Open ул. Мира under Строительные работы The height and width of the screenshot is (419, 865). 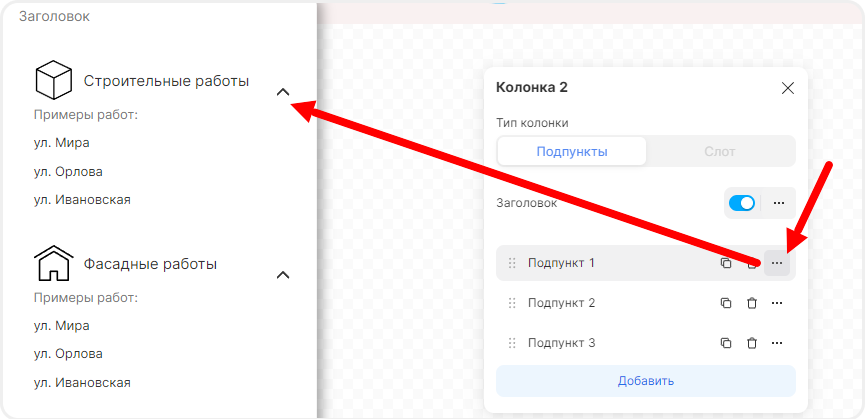[x=61, y=143]
